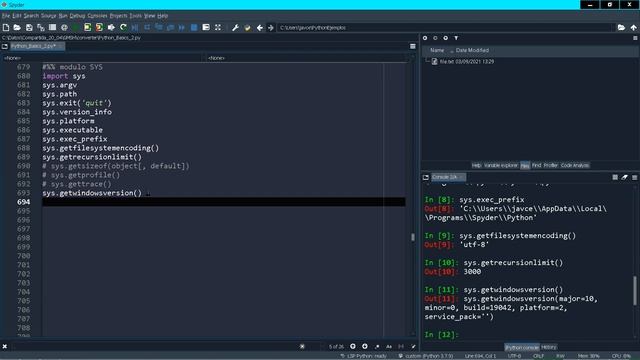Screen dimensions: 640x360
Task: Open the Run menu
Action: tap(63, 16)
